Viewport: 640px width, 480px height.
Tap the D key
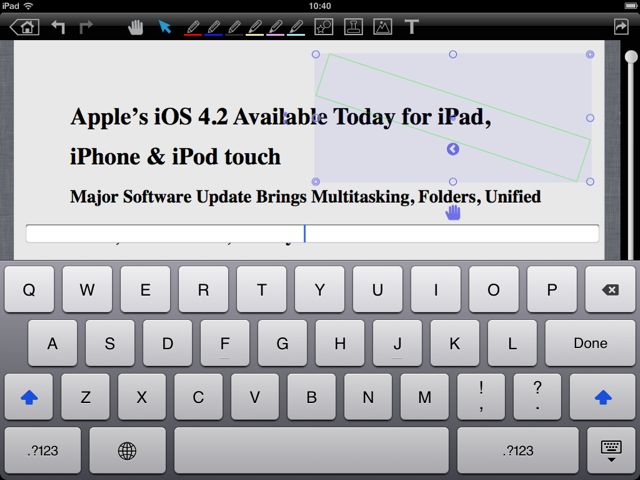(x=167, y=343)
